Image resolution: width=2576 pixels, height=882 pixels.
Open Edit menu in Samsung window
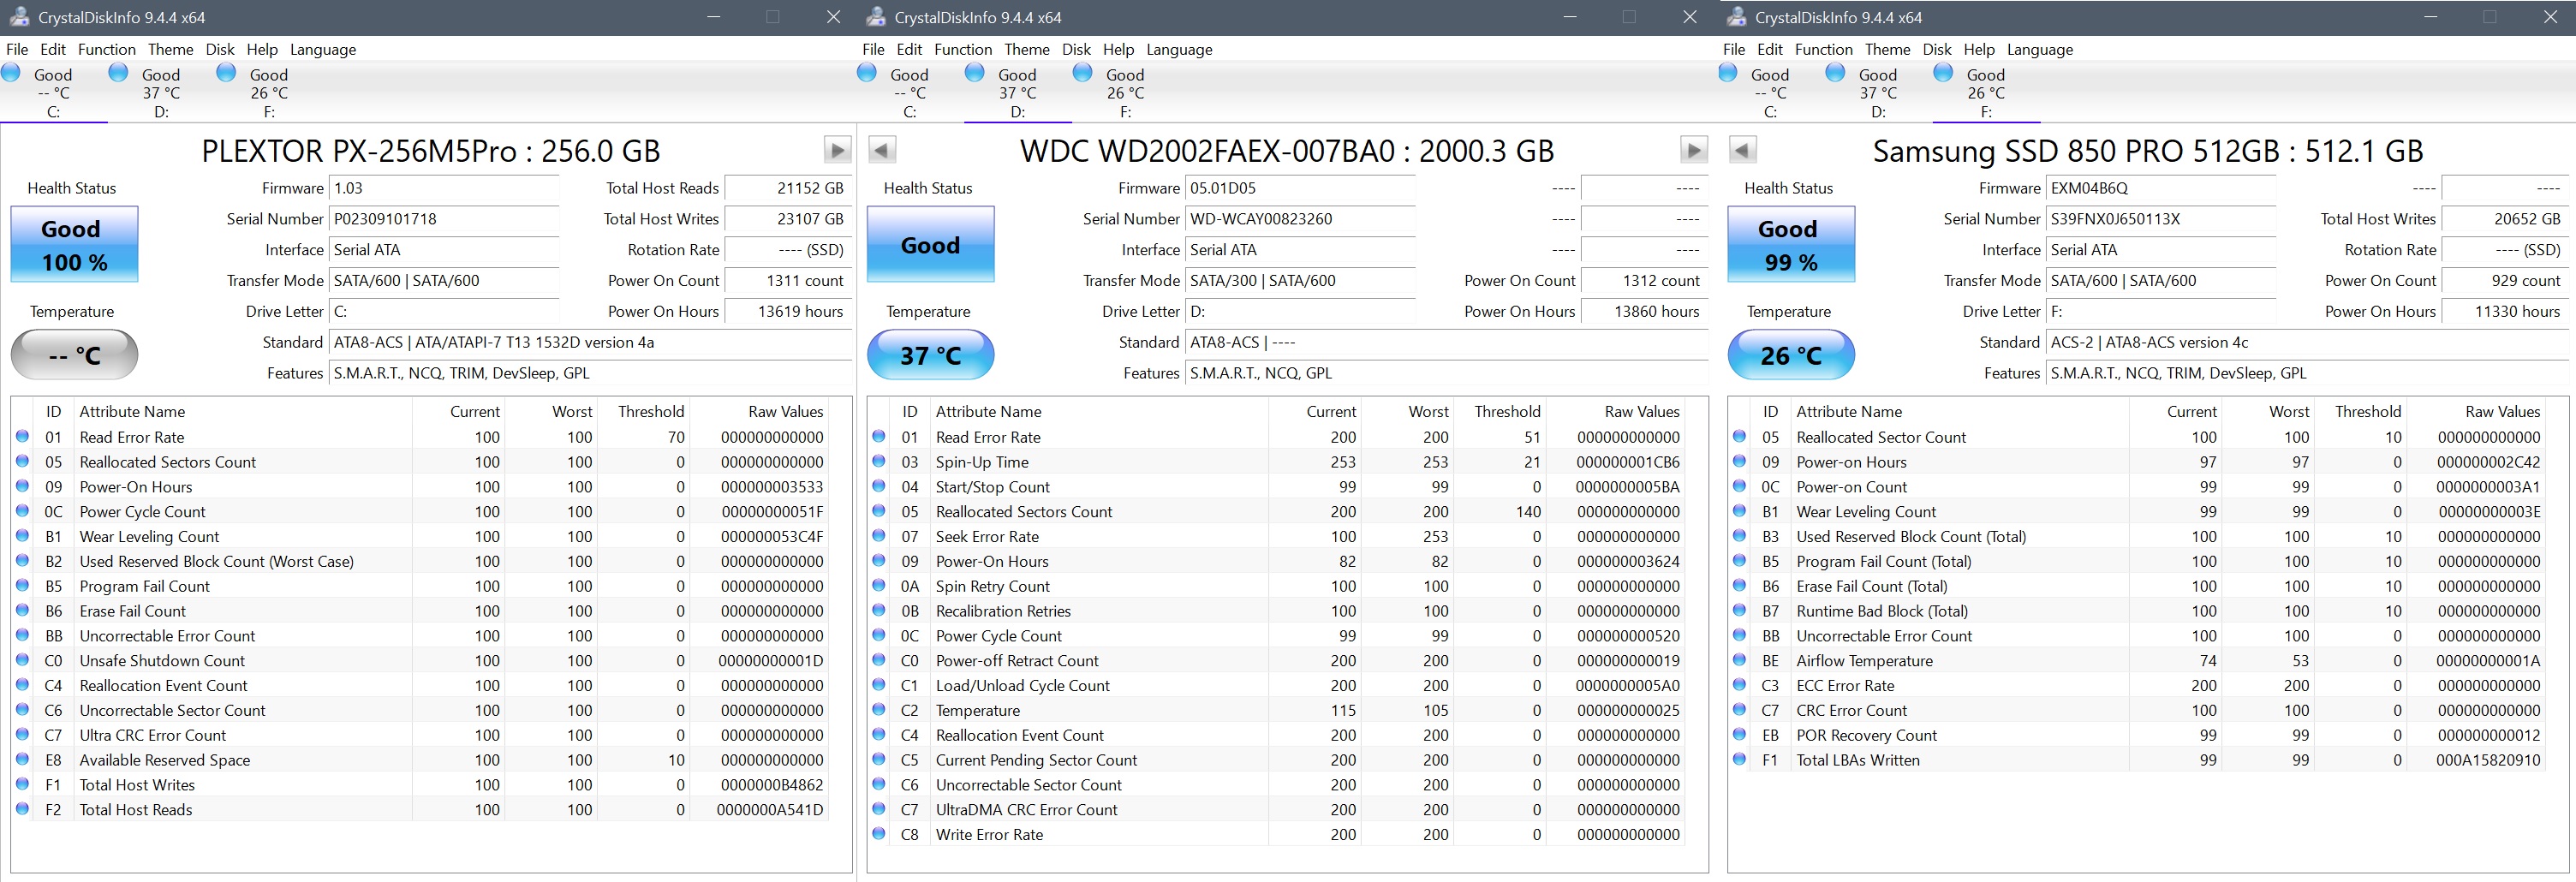tap(1770, 49)
